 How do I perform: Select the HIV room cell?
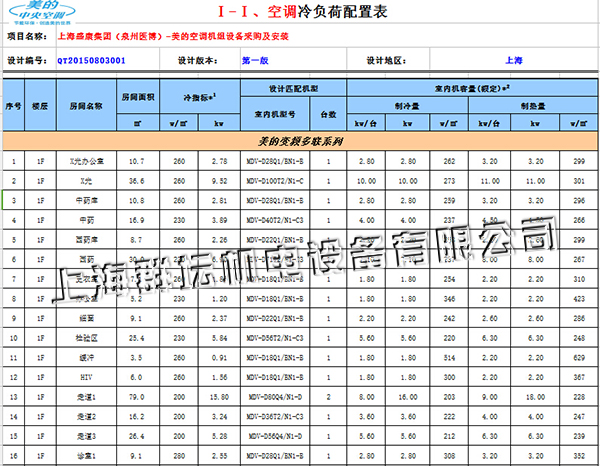click(86, 377)
